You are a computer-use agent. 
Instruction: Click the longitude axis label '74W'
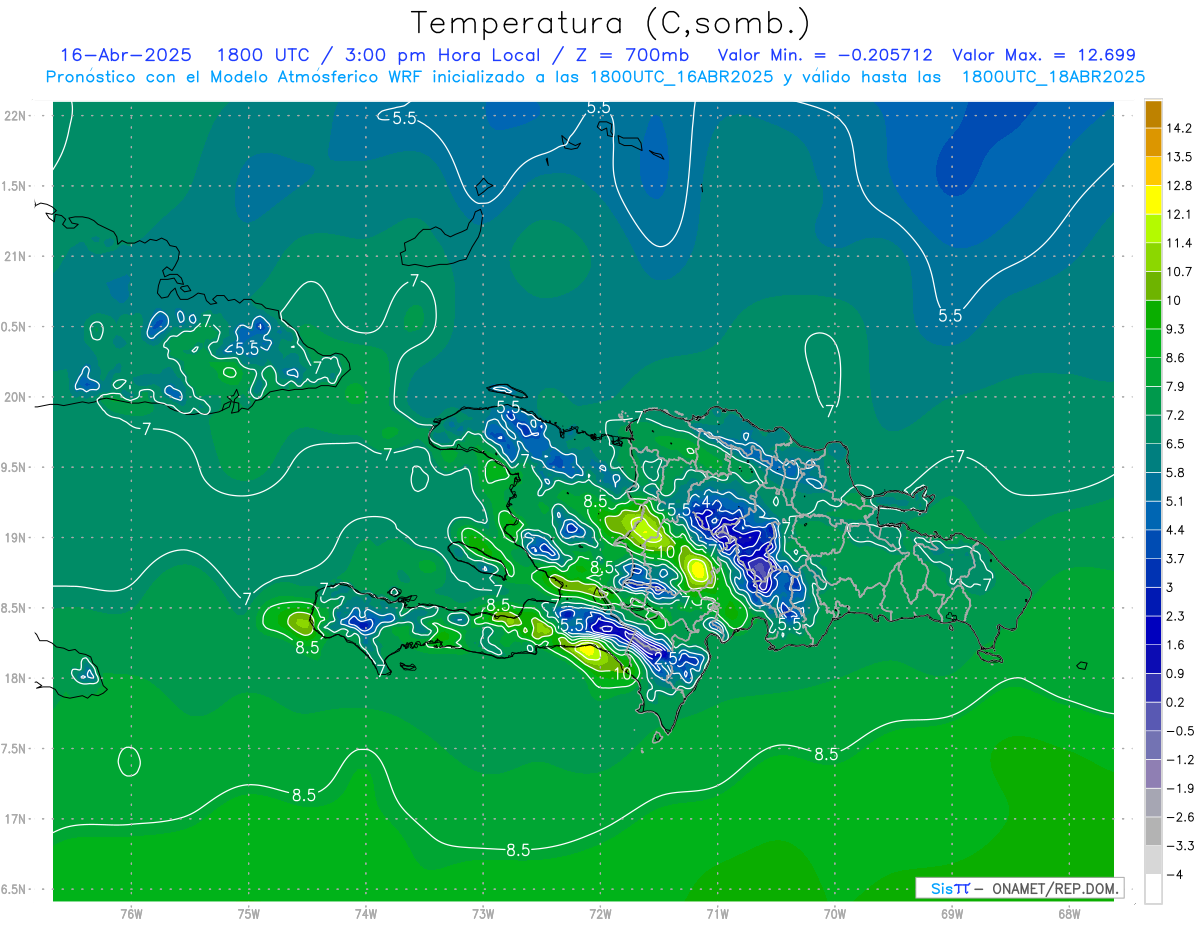[366, 914]
